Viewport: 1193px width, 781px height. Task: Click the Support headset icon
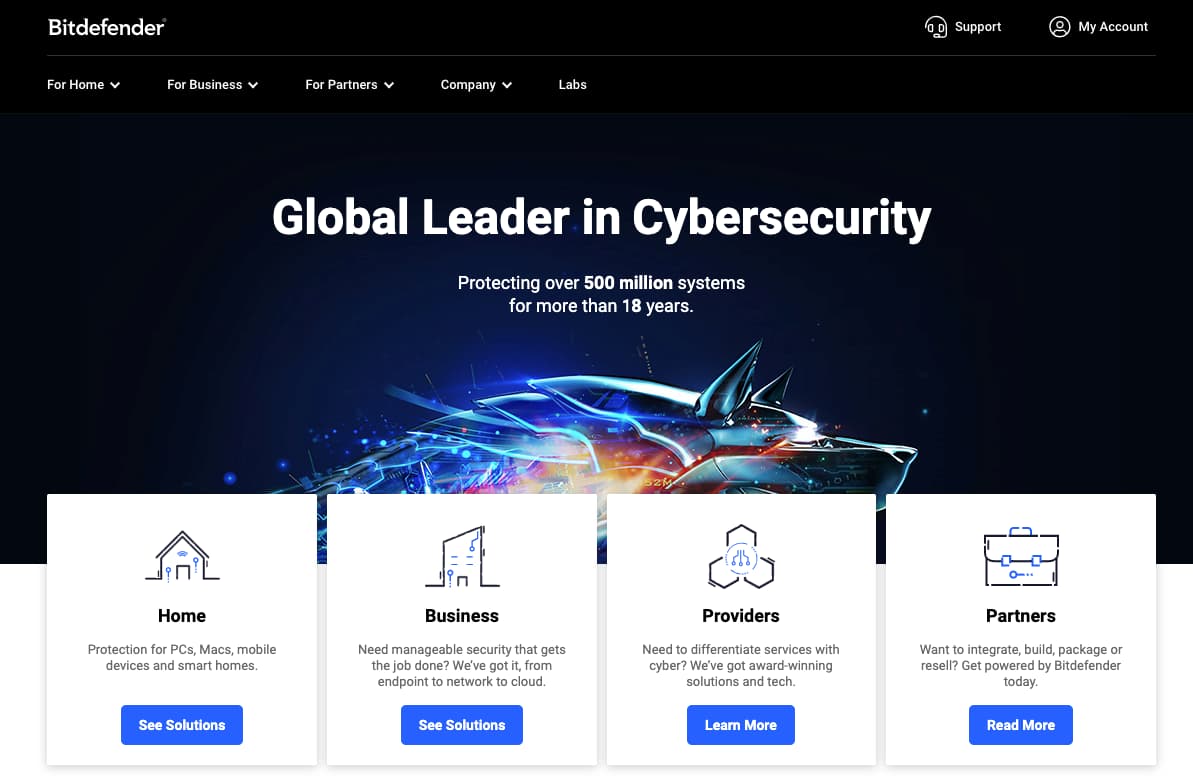click(x=936, y=27)
